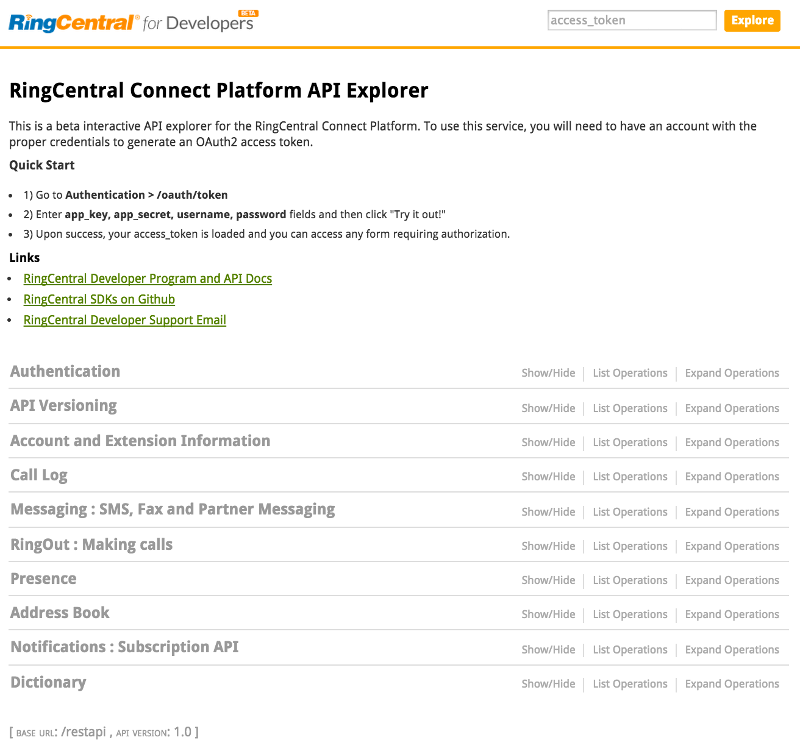
Task: Expand the Authentication section heading
Action: pyautogui.click(x=65, y=371)
